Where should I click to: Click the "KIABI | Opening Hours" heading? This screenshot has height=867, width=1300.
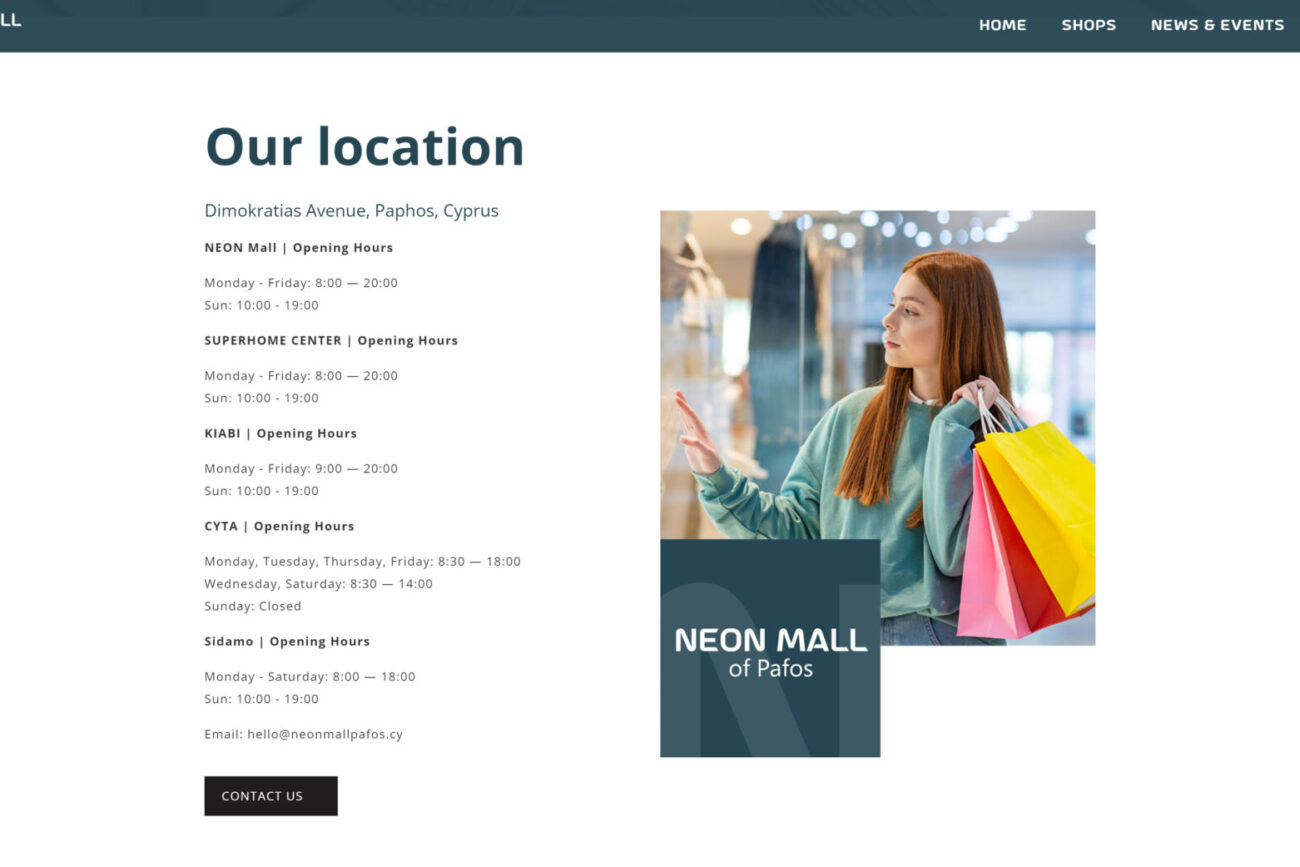point(280,434)
